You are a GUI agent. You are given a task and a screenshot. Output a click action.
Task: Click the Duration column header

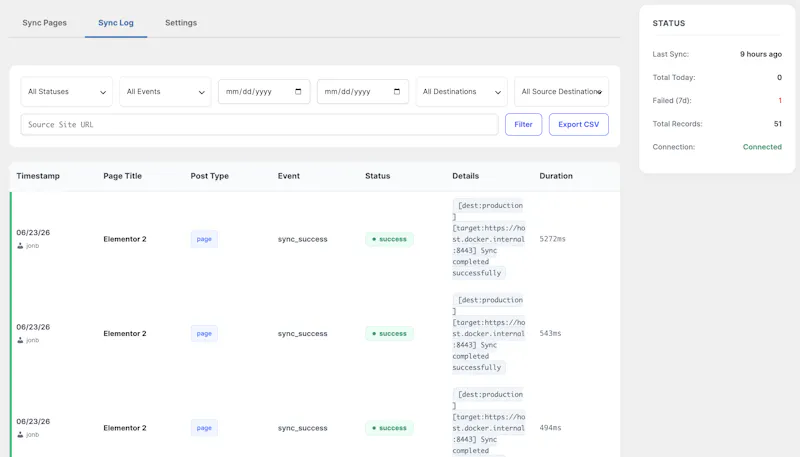(556, 176)
